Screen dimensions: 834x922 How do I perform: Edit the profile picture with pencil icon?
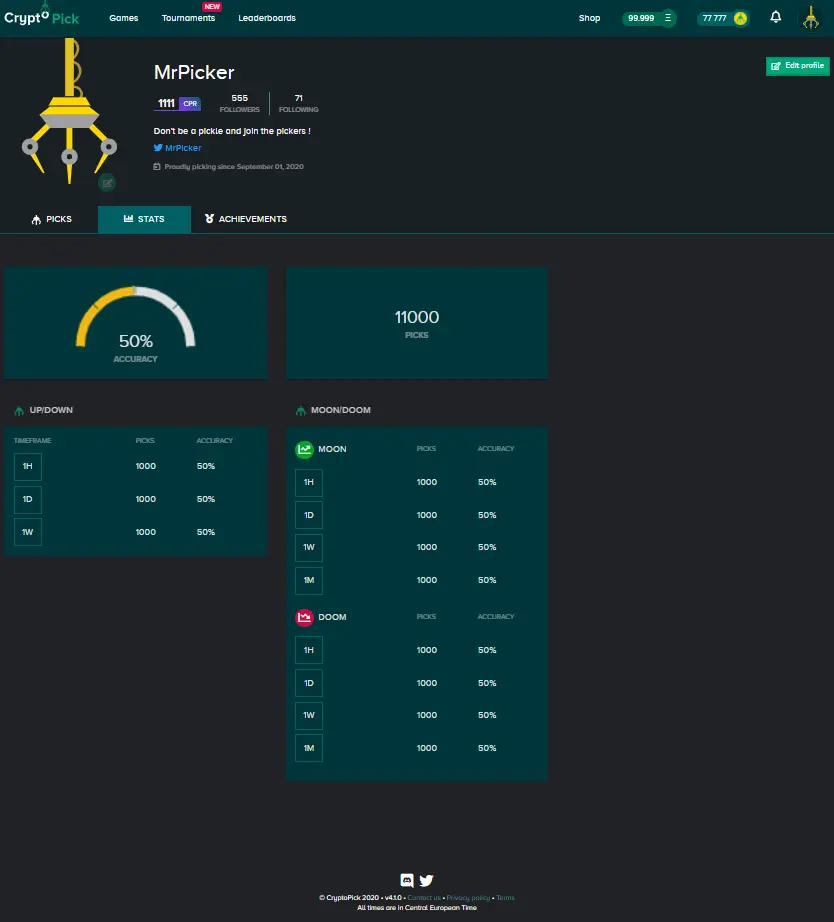[107, 183]
